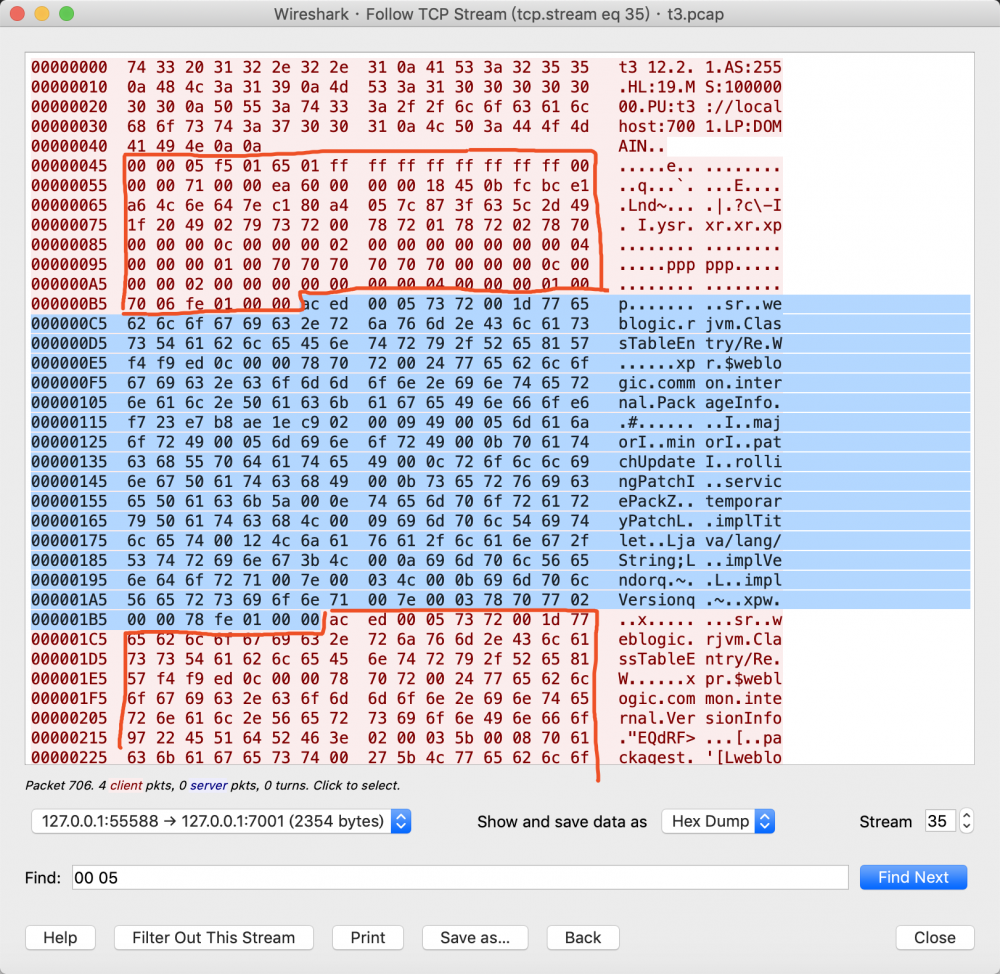This screenshot has height=974, width=1000.
Task: Click ASCII text 't3 12.2. 1.AS:255'
Action: 700,67
